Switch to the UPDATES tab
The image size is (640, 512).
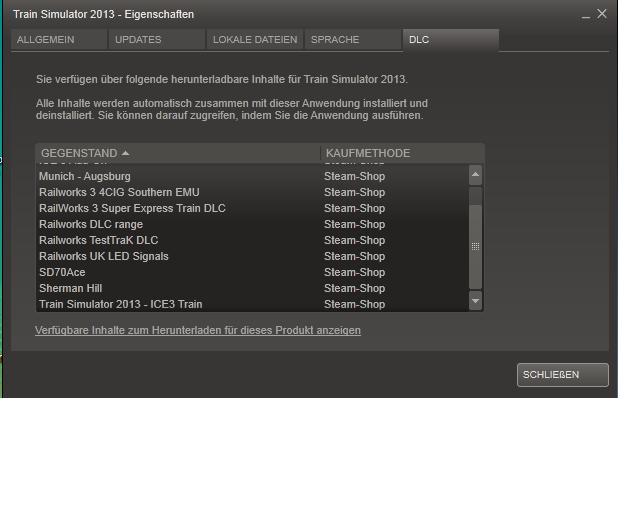(157, 40)
